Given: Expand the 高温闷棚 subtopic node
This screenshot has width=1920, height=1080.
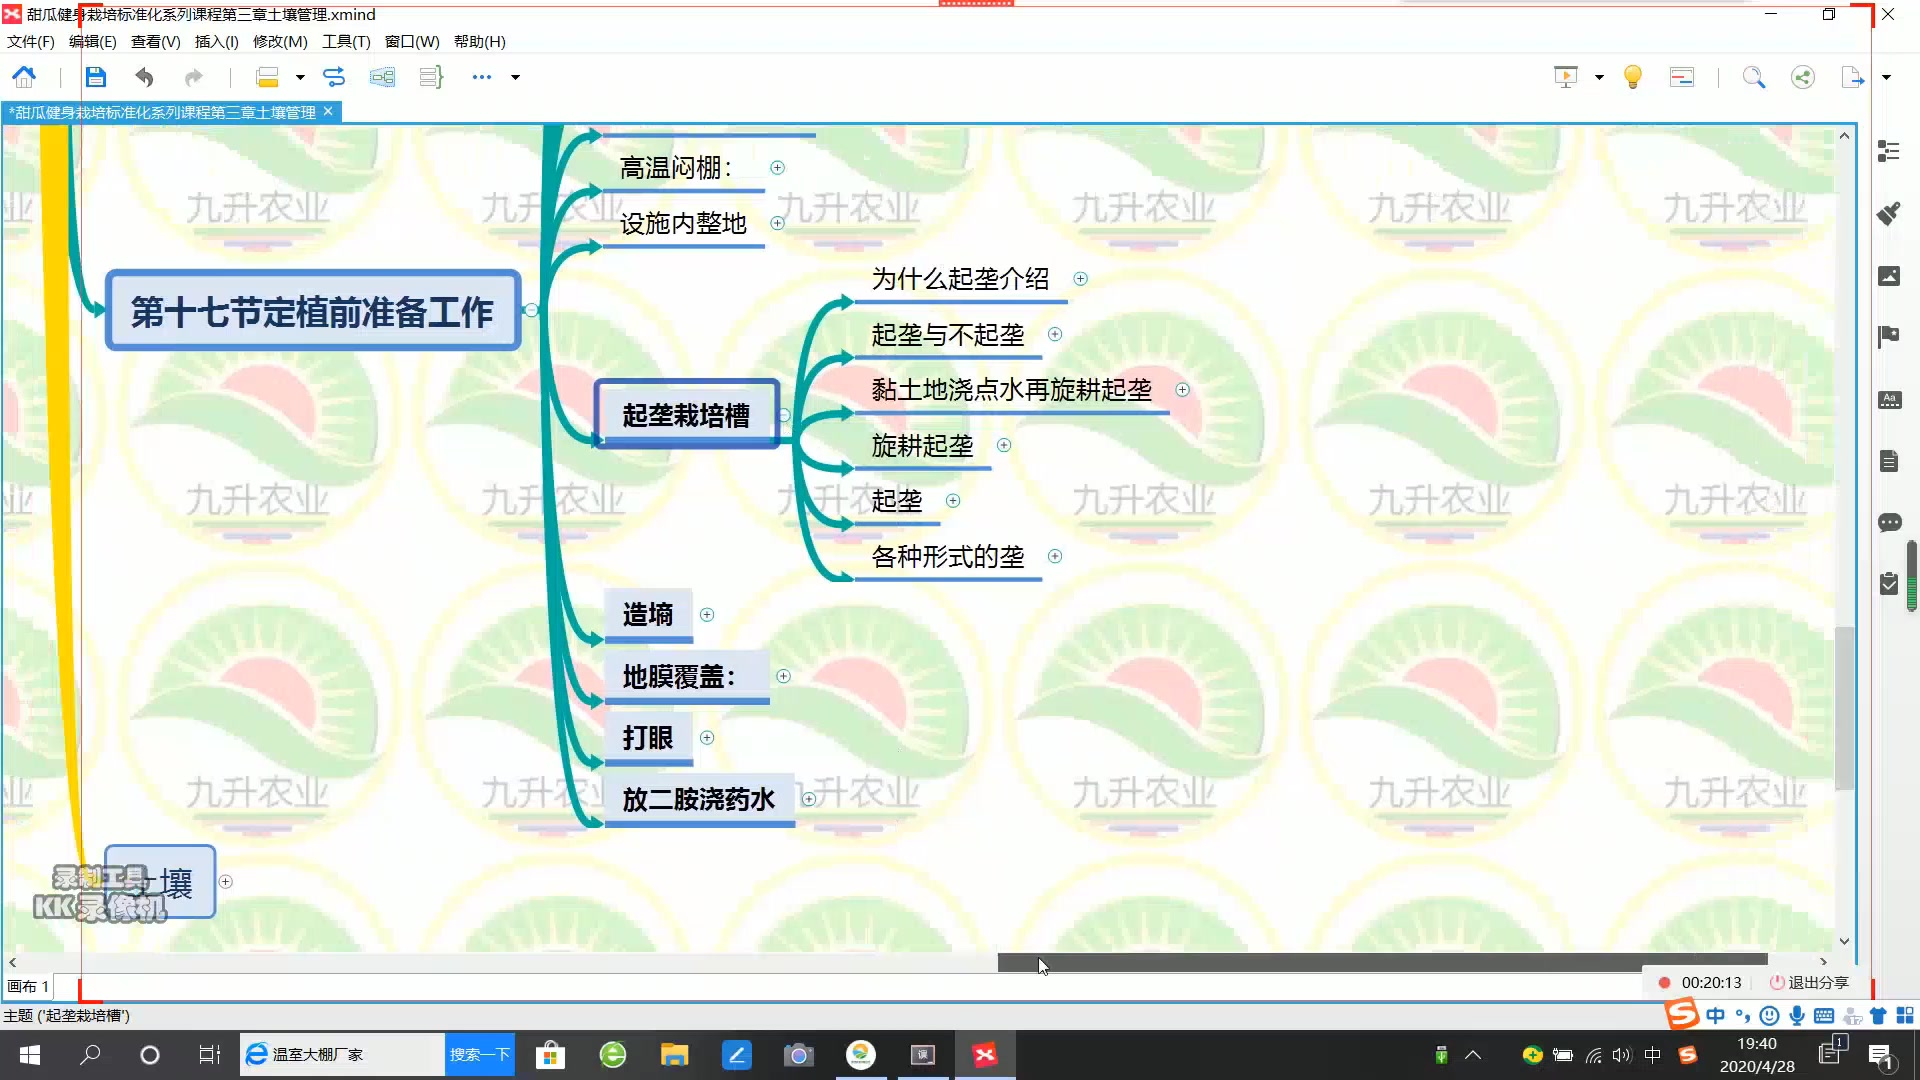Looking at the screenshot, I should 777,166.
